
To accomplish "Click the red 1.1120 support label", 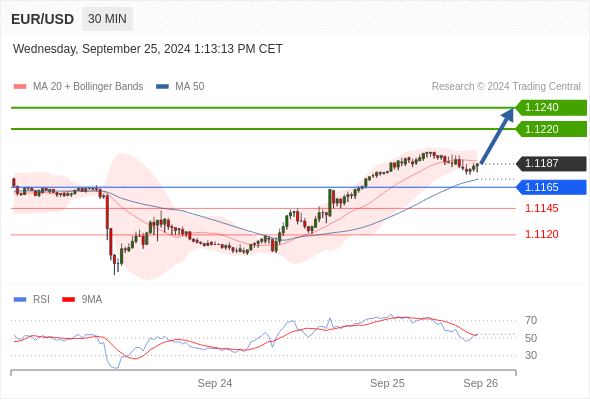I will tap(542, 234).
